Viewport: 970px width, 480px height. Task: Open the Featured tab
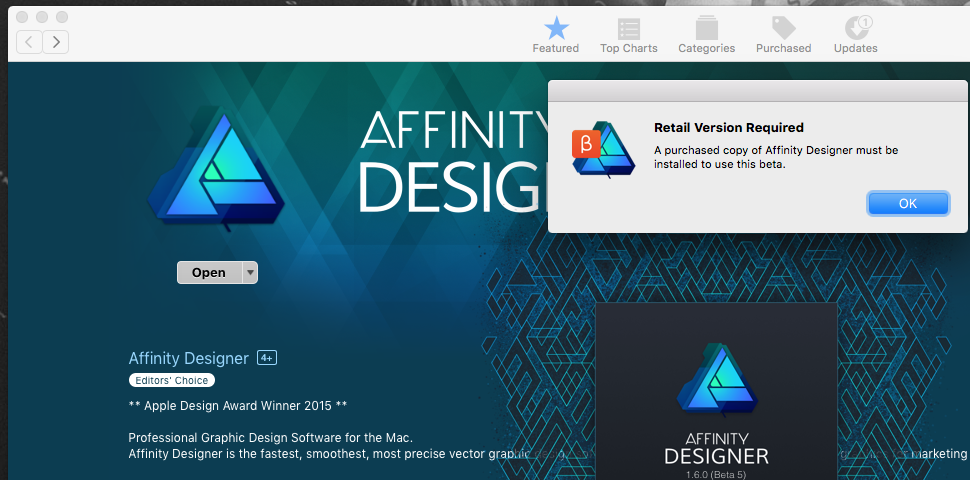click(556, 35)
